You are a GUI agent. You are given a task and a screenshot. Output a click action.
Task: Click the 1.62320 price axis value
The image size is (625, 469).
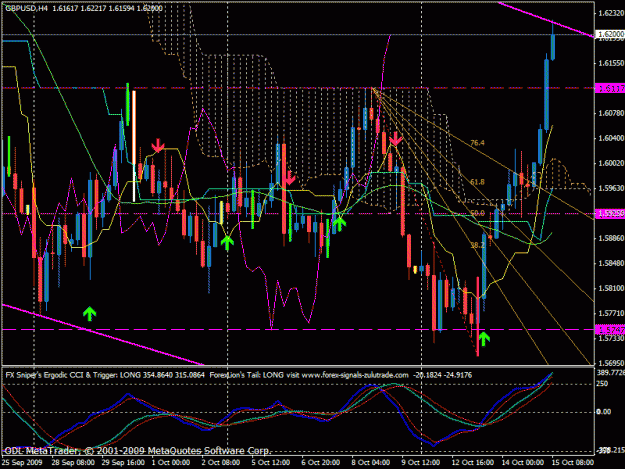coord(611,13)
